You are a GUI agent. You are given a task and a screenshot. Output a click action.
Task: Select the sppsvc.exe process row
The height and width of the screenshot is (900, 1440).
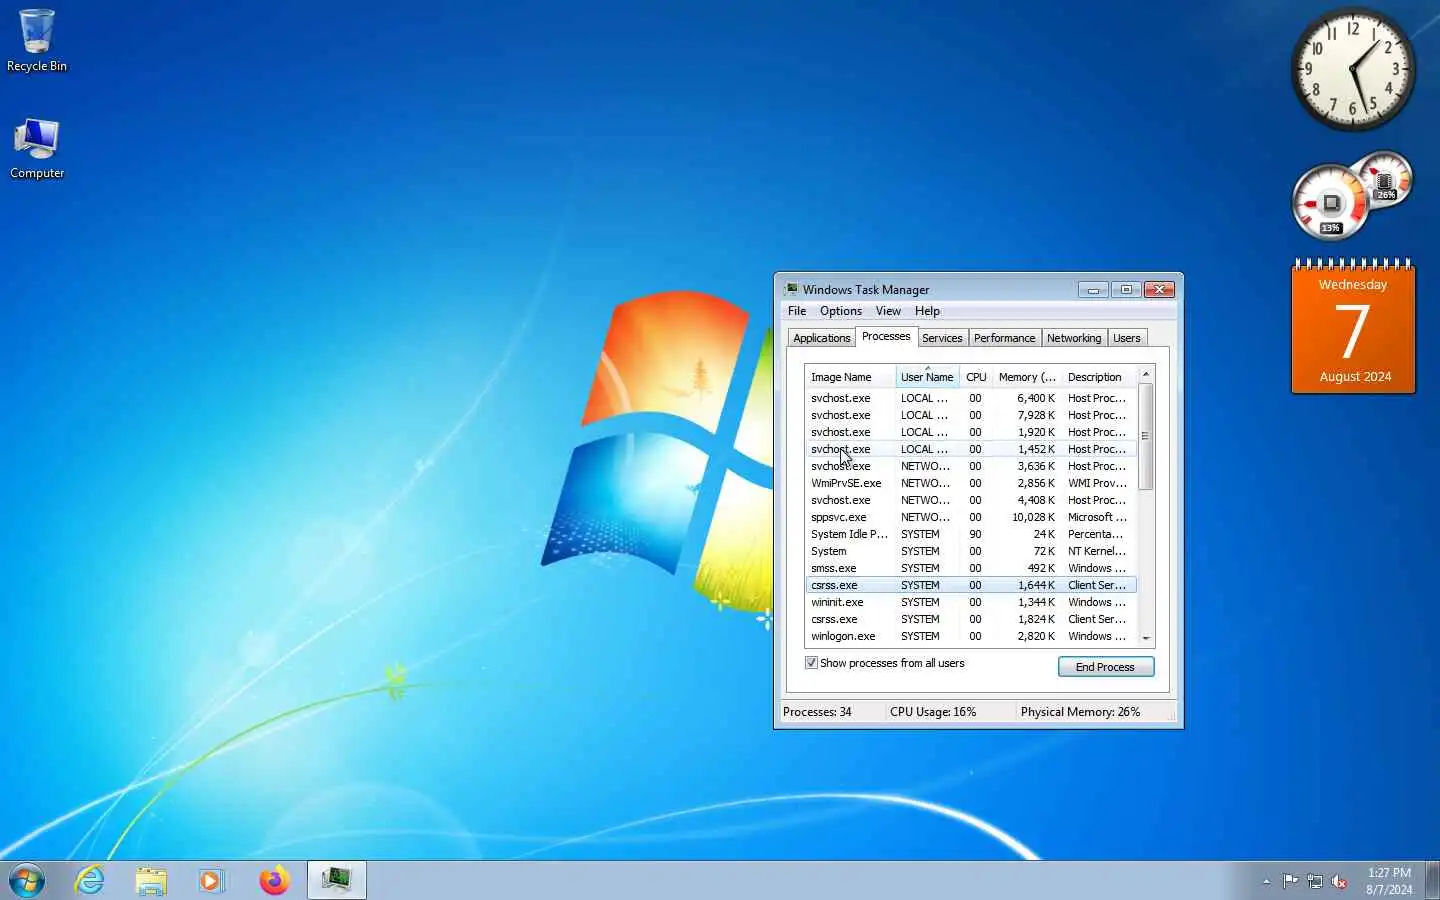[971, 517]
